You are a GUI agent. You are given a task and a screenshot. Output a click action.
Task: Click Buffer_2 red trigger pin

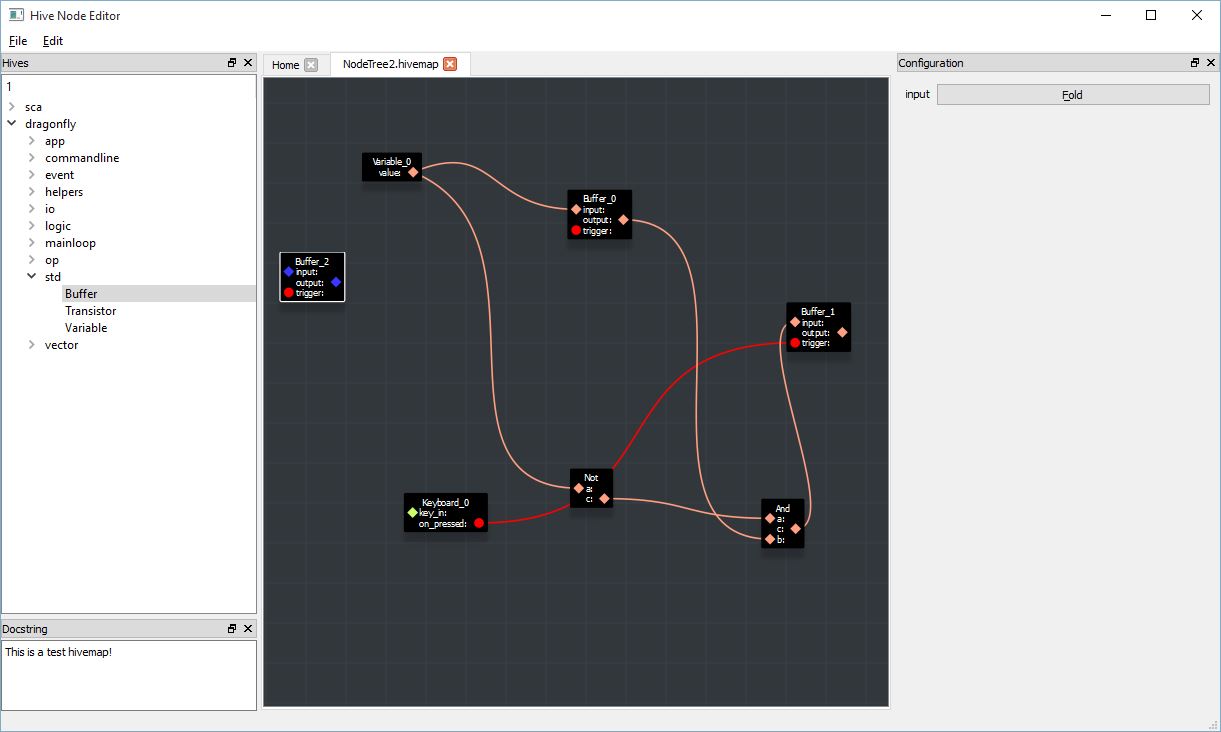click(289, 293)
